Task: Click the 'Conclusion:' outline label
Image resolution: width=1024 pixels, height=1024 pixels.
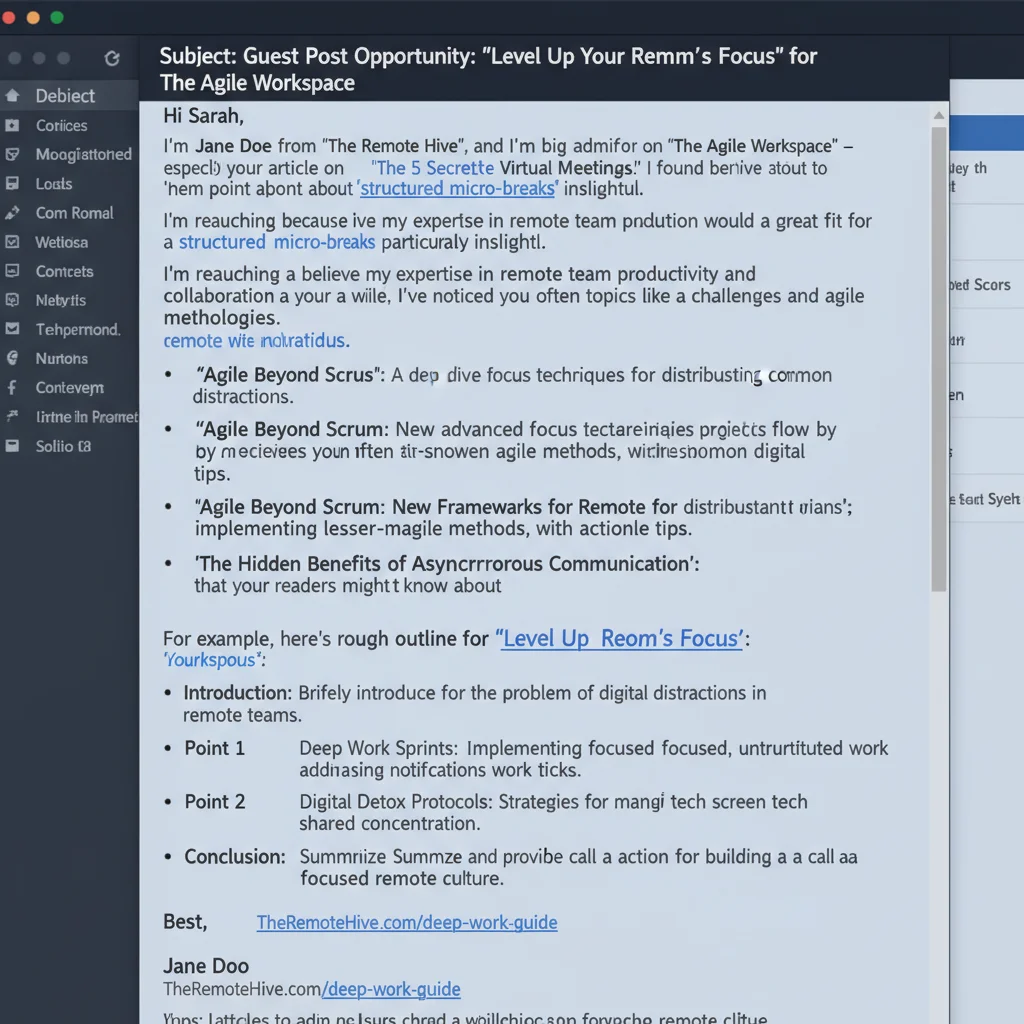Action: coord(234,856)
